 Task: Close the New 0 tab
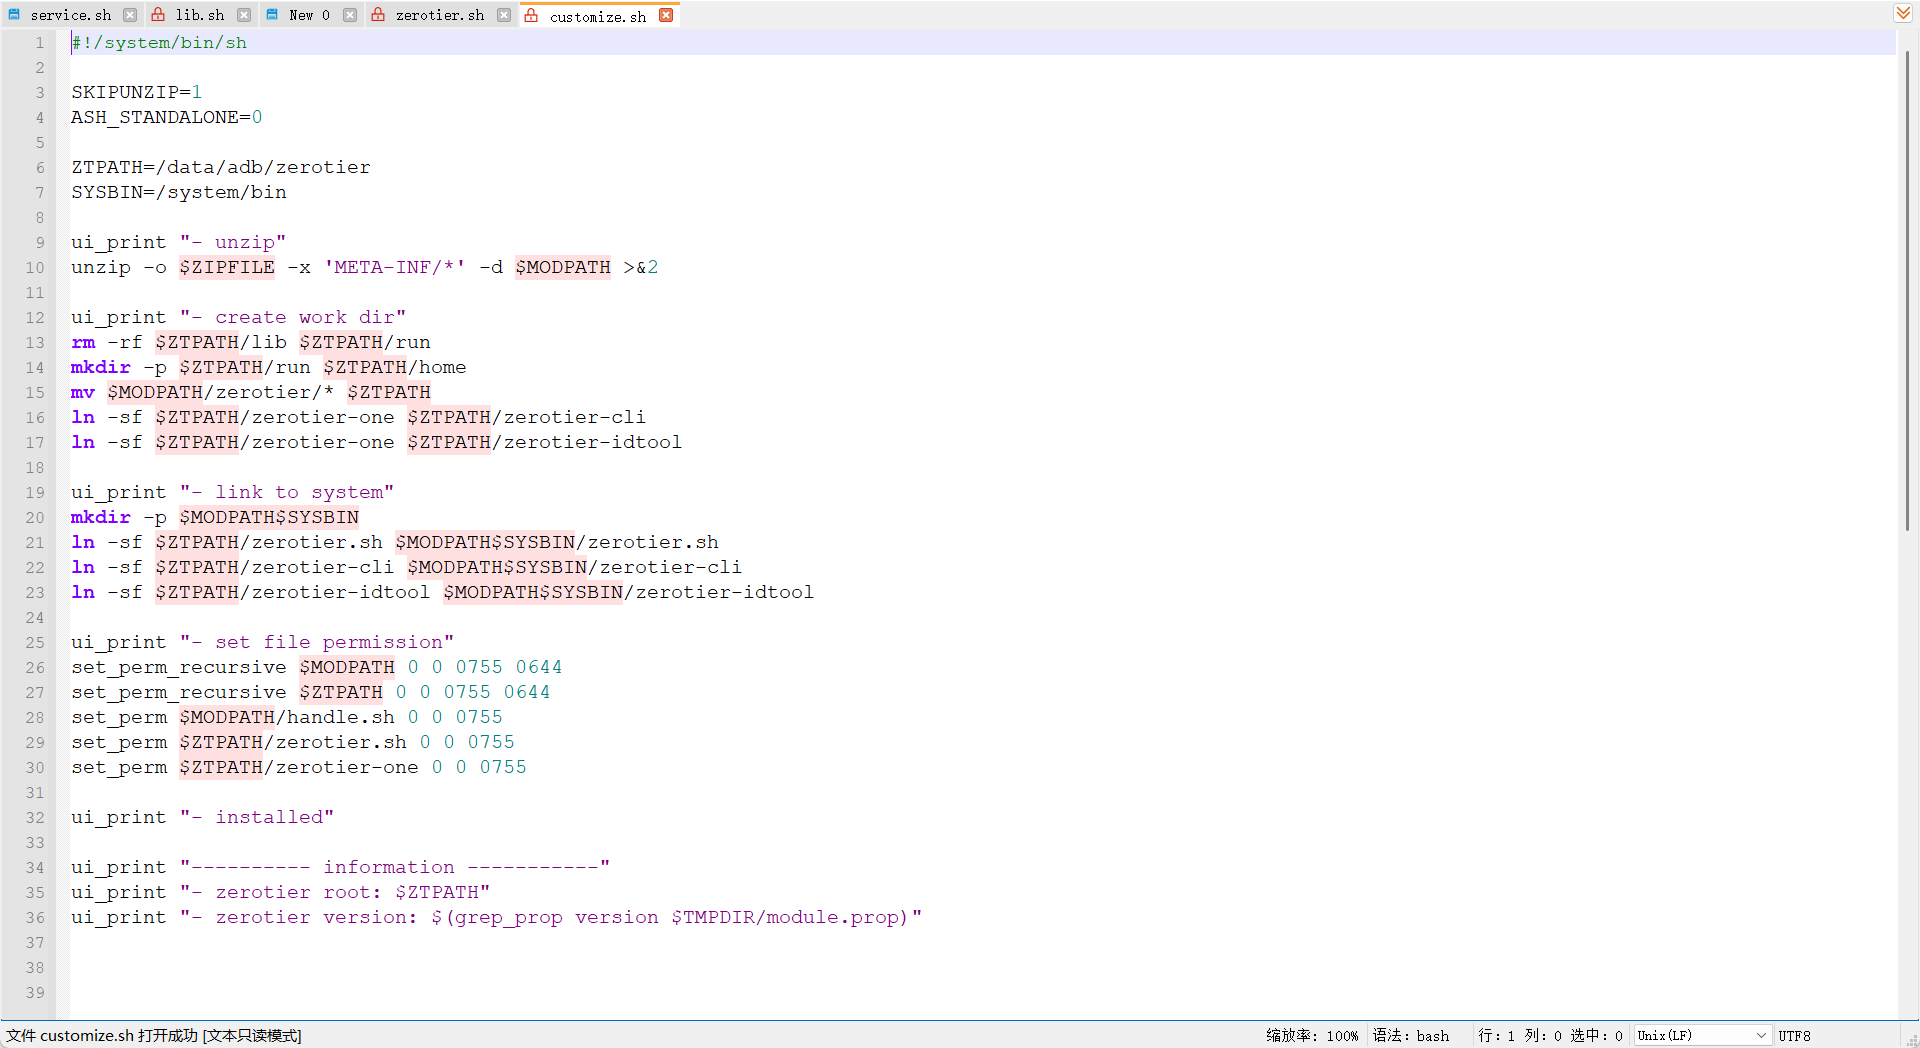coord(350,15)
